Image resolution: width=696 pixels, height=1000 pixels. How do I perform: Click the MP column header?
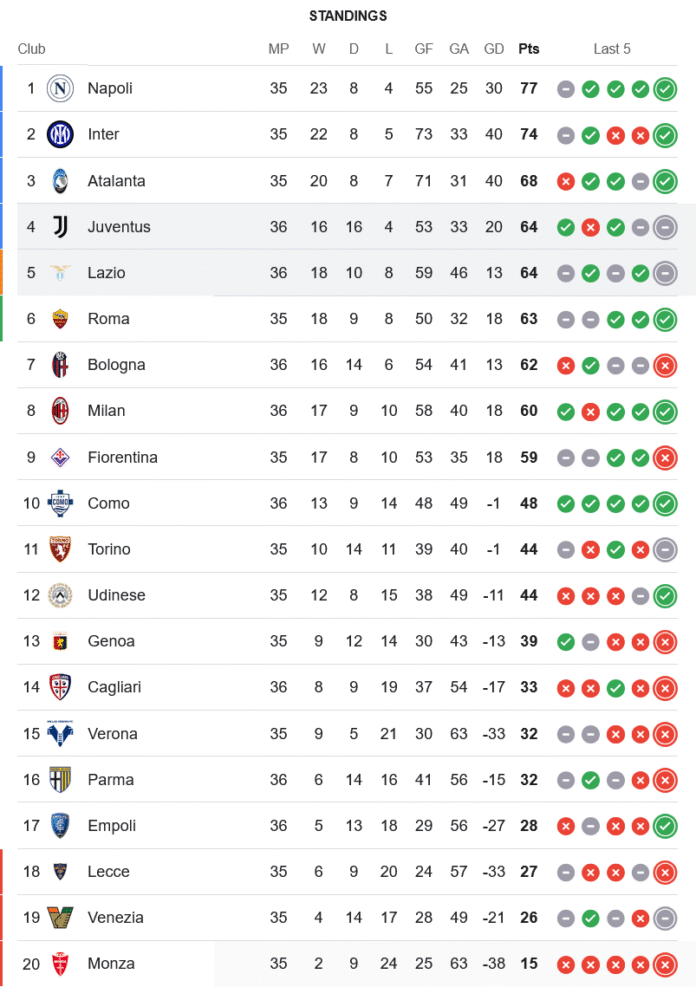click(x=278, y=49)
